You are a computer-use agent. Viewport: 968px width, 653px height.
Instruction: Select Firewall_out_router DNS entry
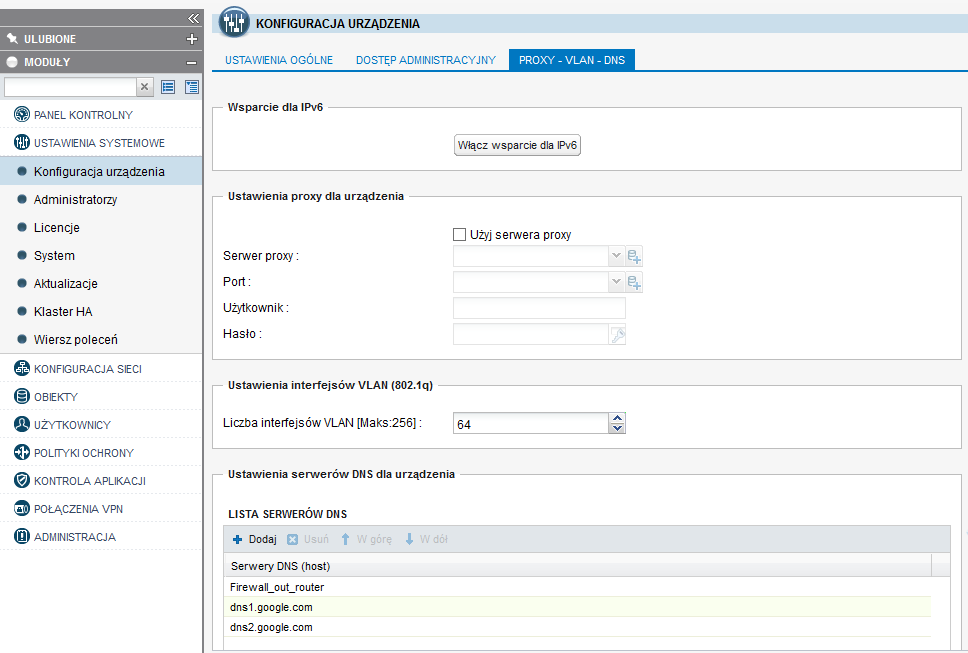point(578,587)
